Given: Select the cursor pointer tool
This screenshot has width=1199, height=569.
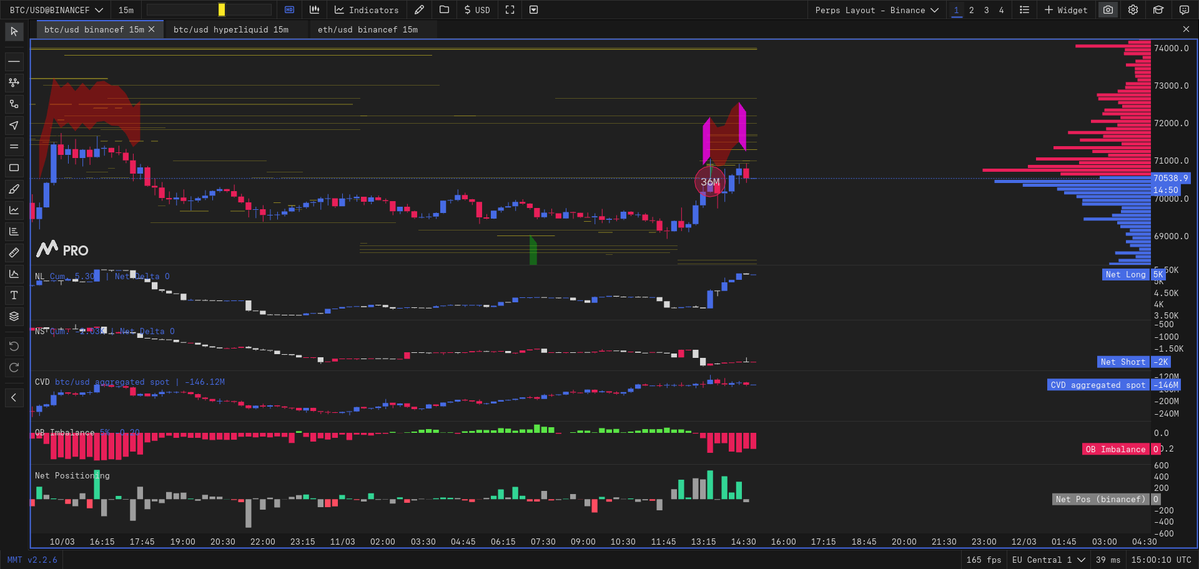Looking at the screenshot, I should (14, 31).
